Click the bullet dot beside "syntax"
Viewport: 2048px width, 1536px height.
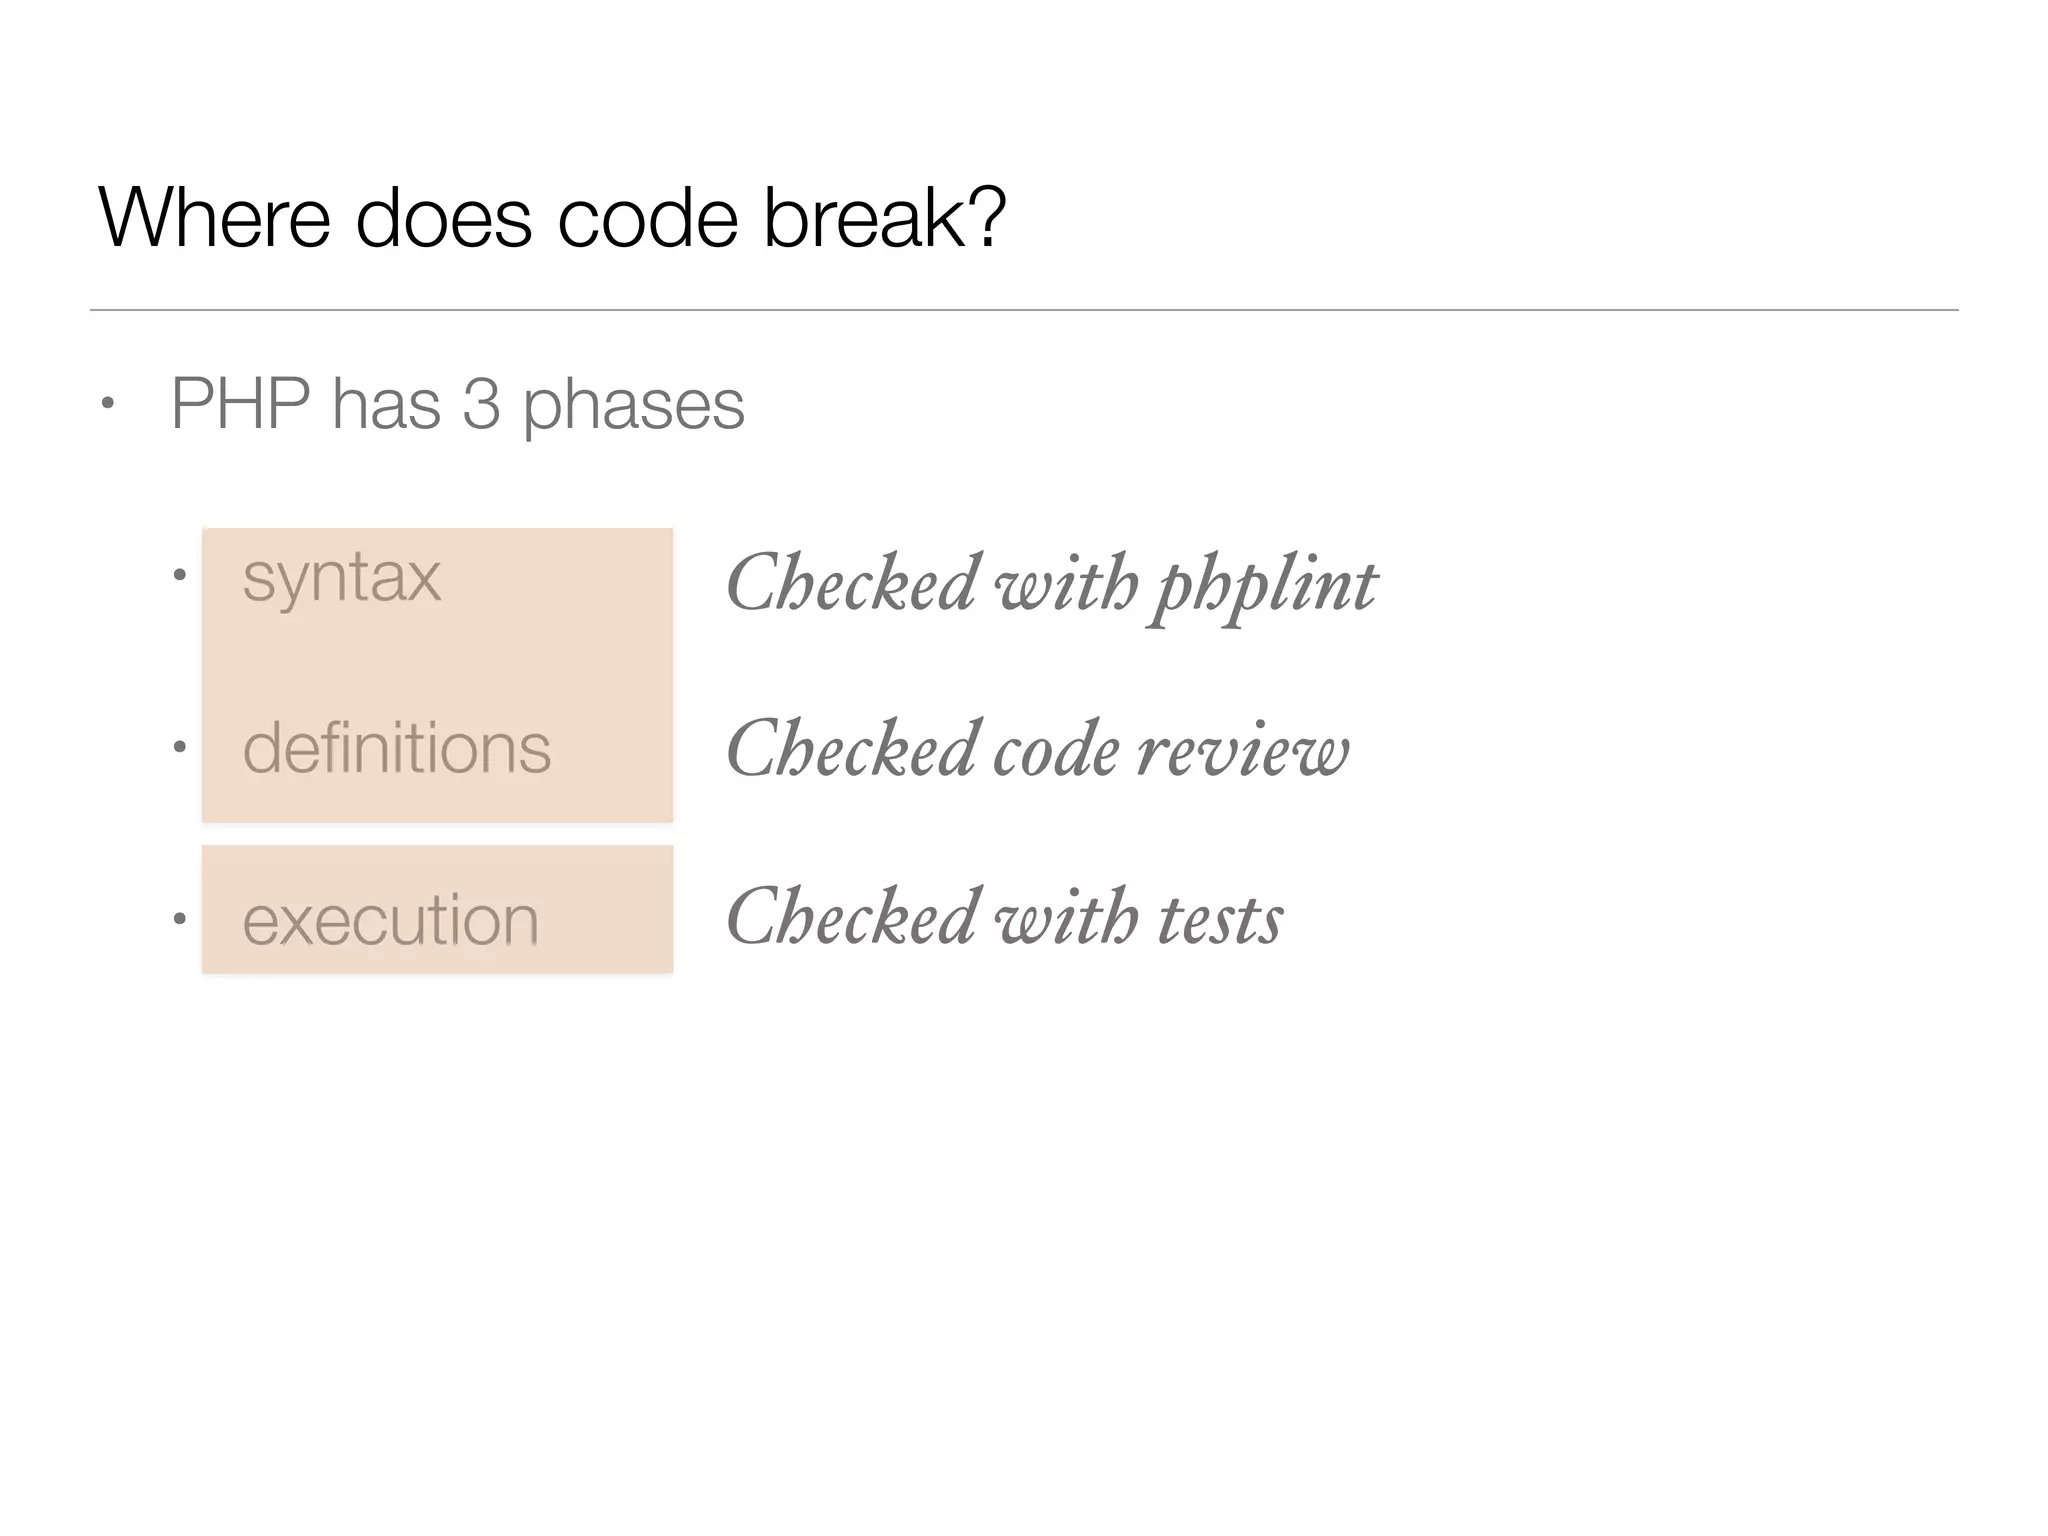point(179,575)
